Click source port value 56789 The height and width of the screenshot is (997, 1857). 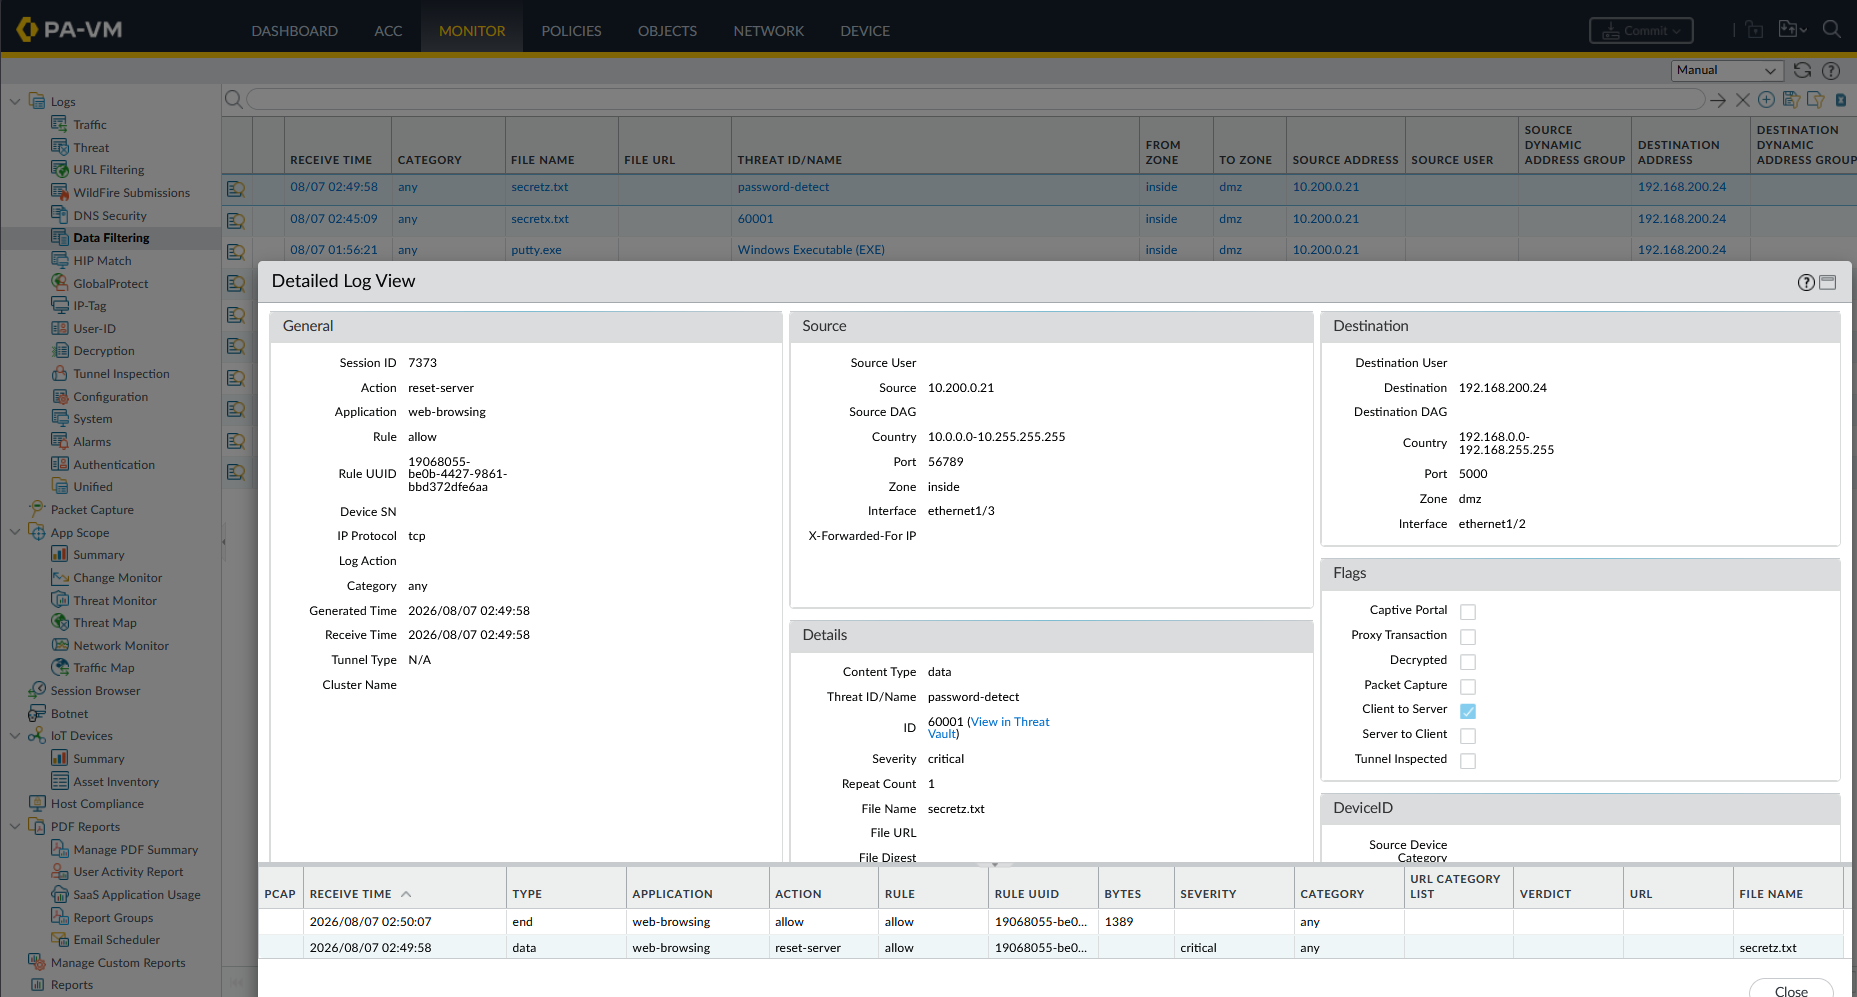pos(945,462)
